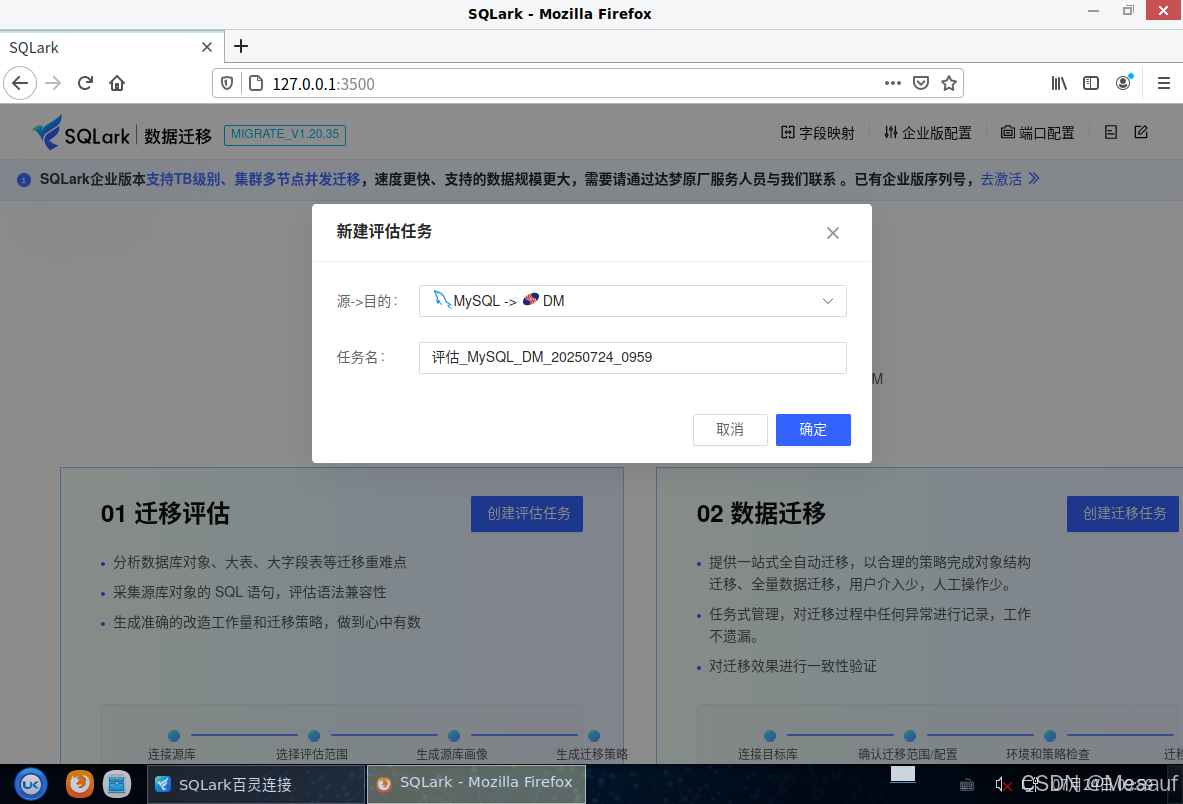Click the 选择评估范围 step marker
The width and height of the screenshot is (1183, 804).
tap(314, 735)
